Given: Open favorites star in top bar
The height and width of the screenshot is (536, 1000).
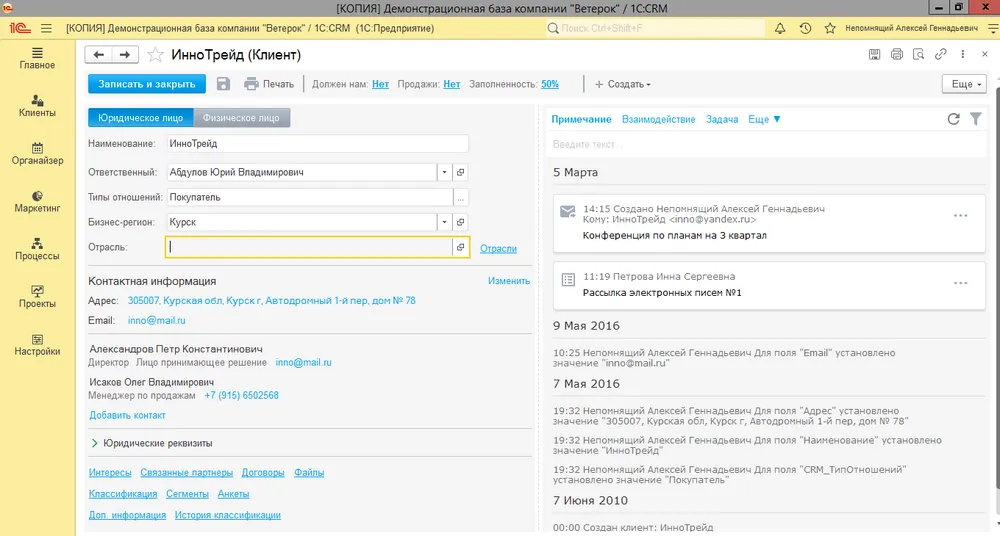Looking at the screenshot, I should [x=830, y=28].
